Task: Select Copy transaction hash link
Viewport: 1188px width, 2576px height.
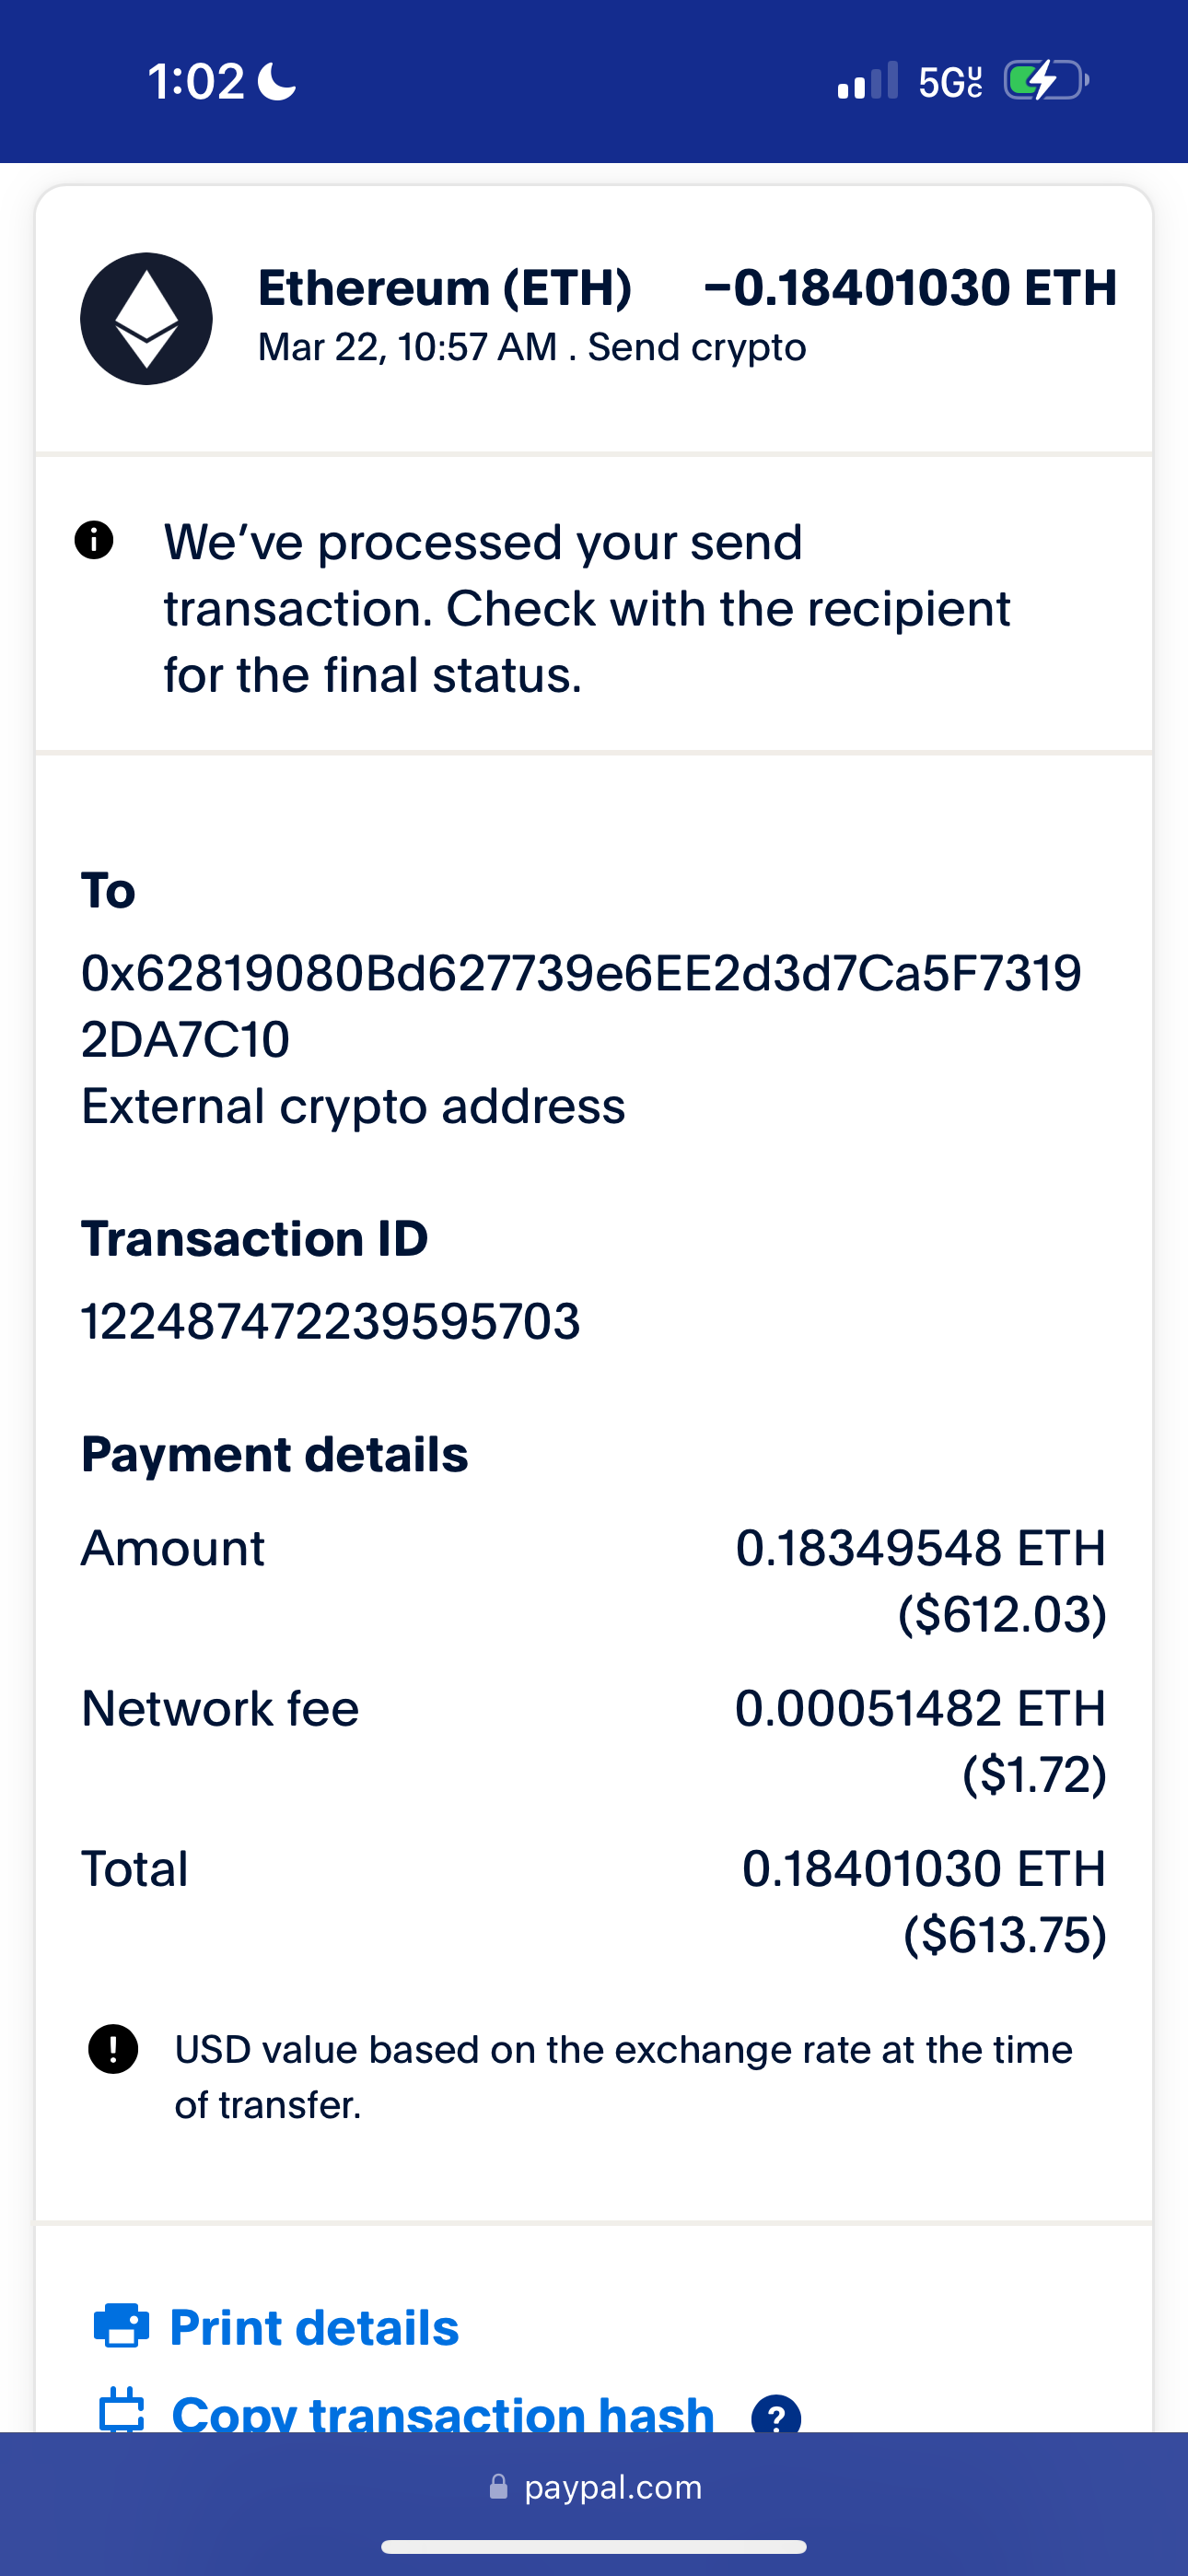Action: [443, 2414]
